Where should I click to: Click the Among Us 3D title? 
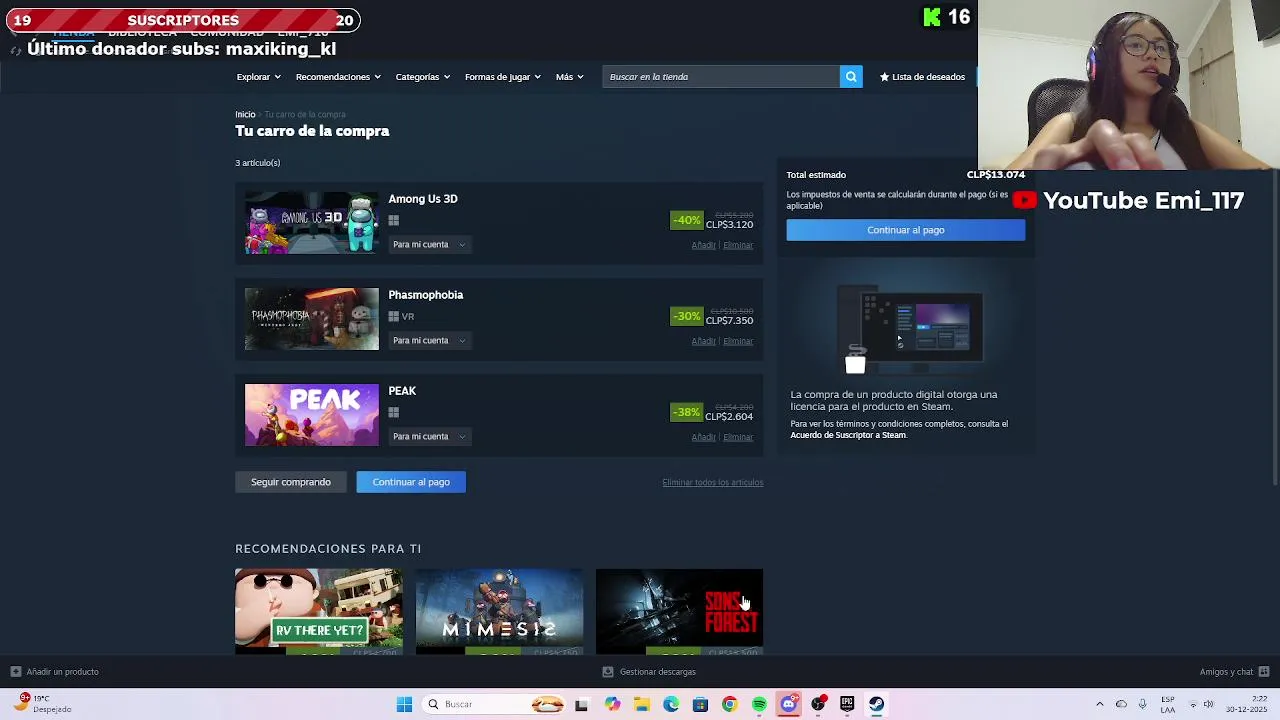pos(423,199)
